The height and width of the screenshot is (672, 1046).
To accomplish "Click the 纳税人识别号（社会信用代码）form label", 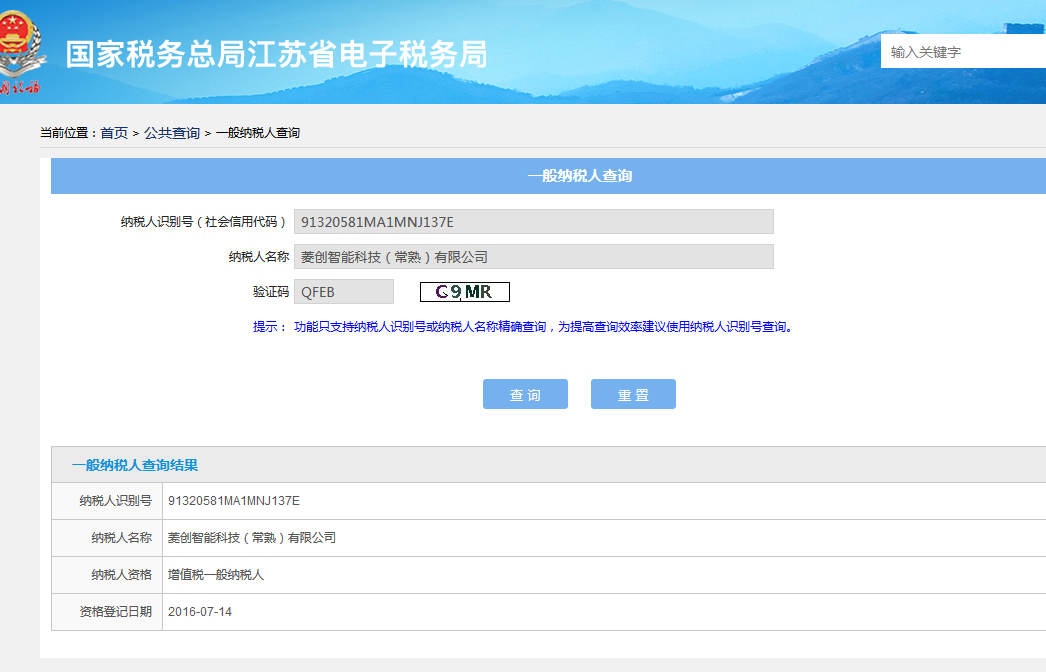I will [x=204, y=222].
